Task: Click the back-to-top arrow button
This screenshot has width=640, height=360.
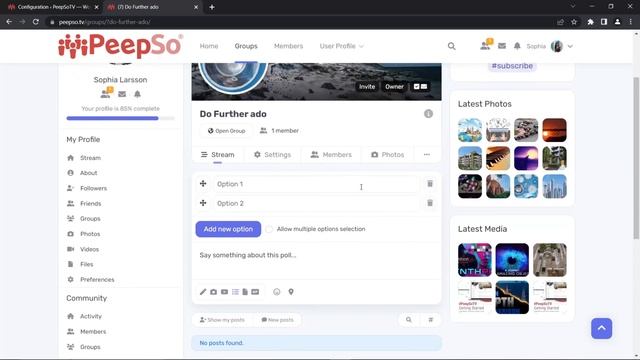Action: (602, 328)
